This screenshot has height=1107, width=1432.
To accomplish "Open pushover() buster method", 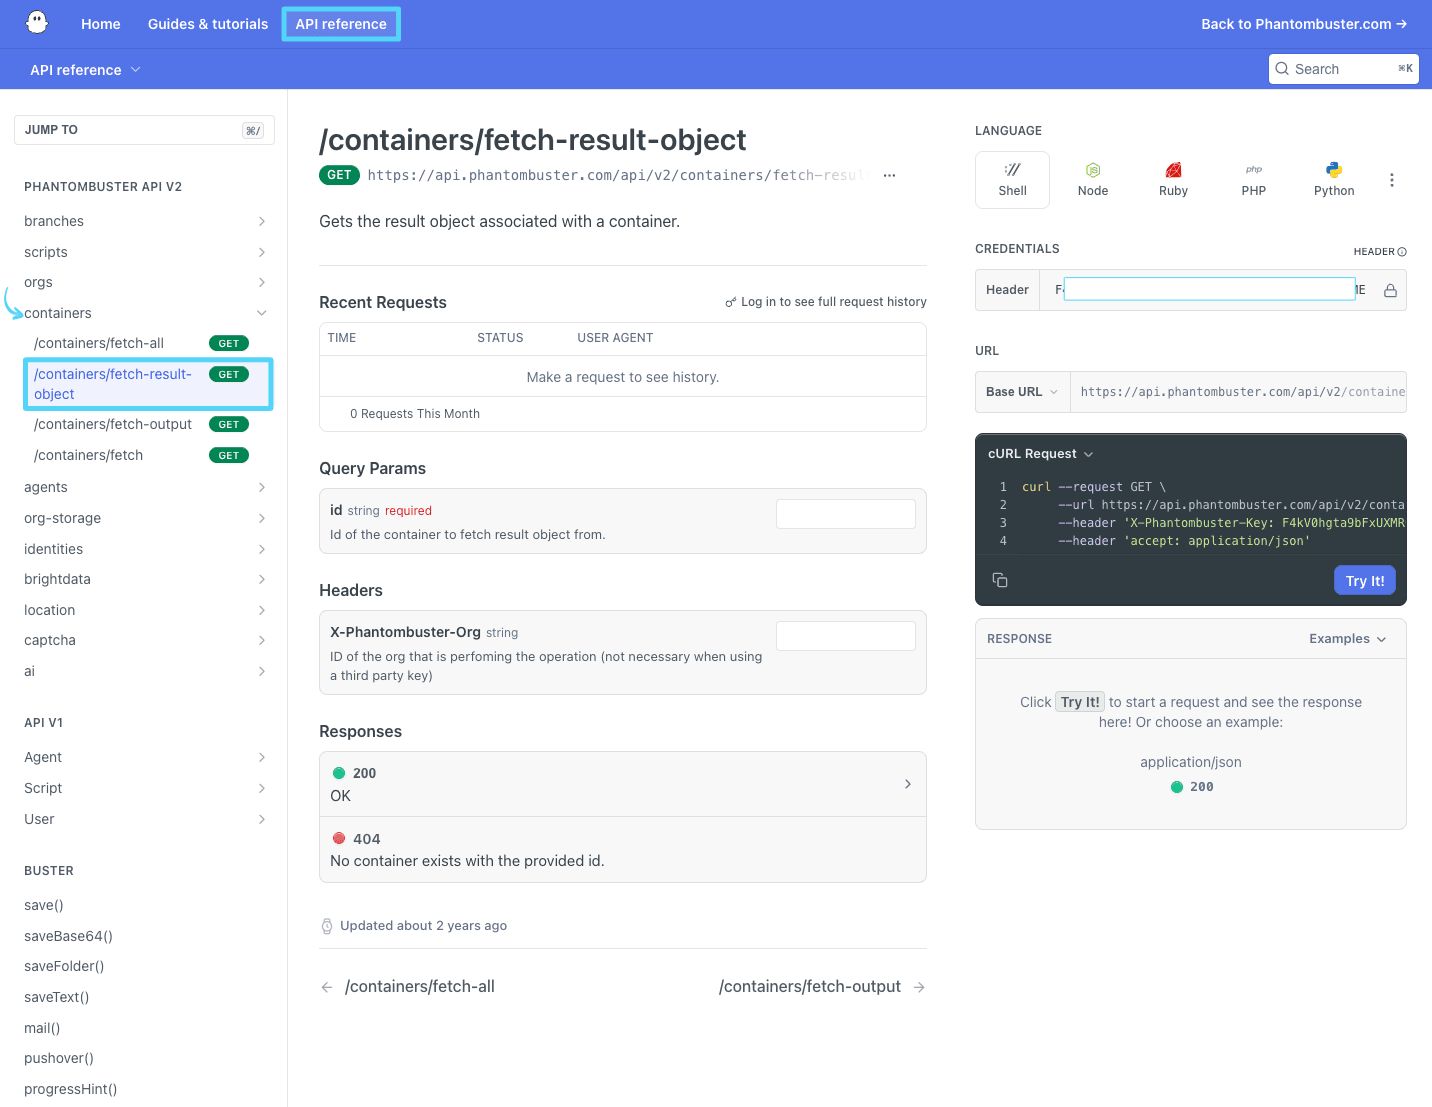I will [x=59, y=1058].
